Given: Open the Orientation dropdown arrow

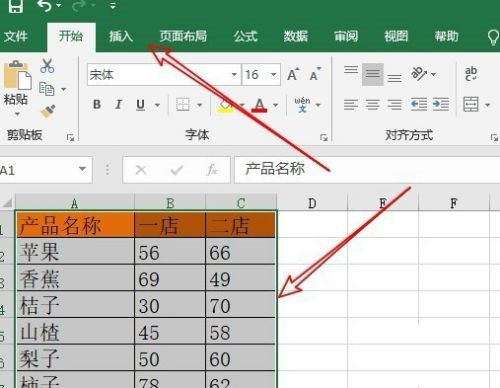Looking at the screenshot, I should [x=433, y=74].
